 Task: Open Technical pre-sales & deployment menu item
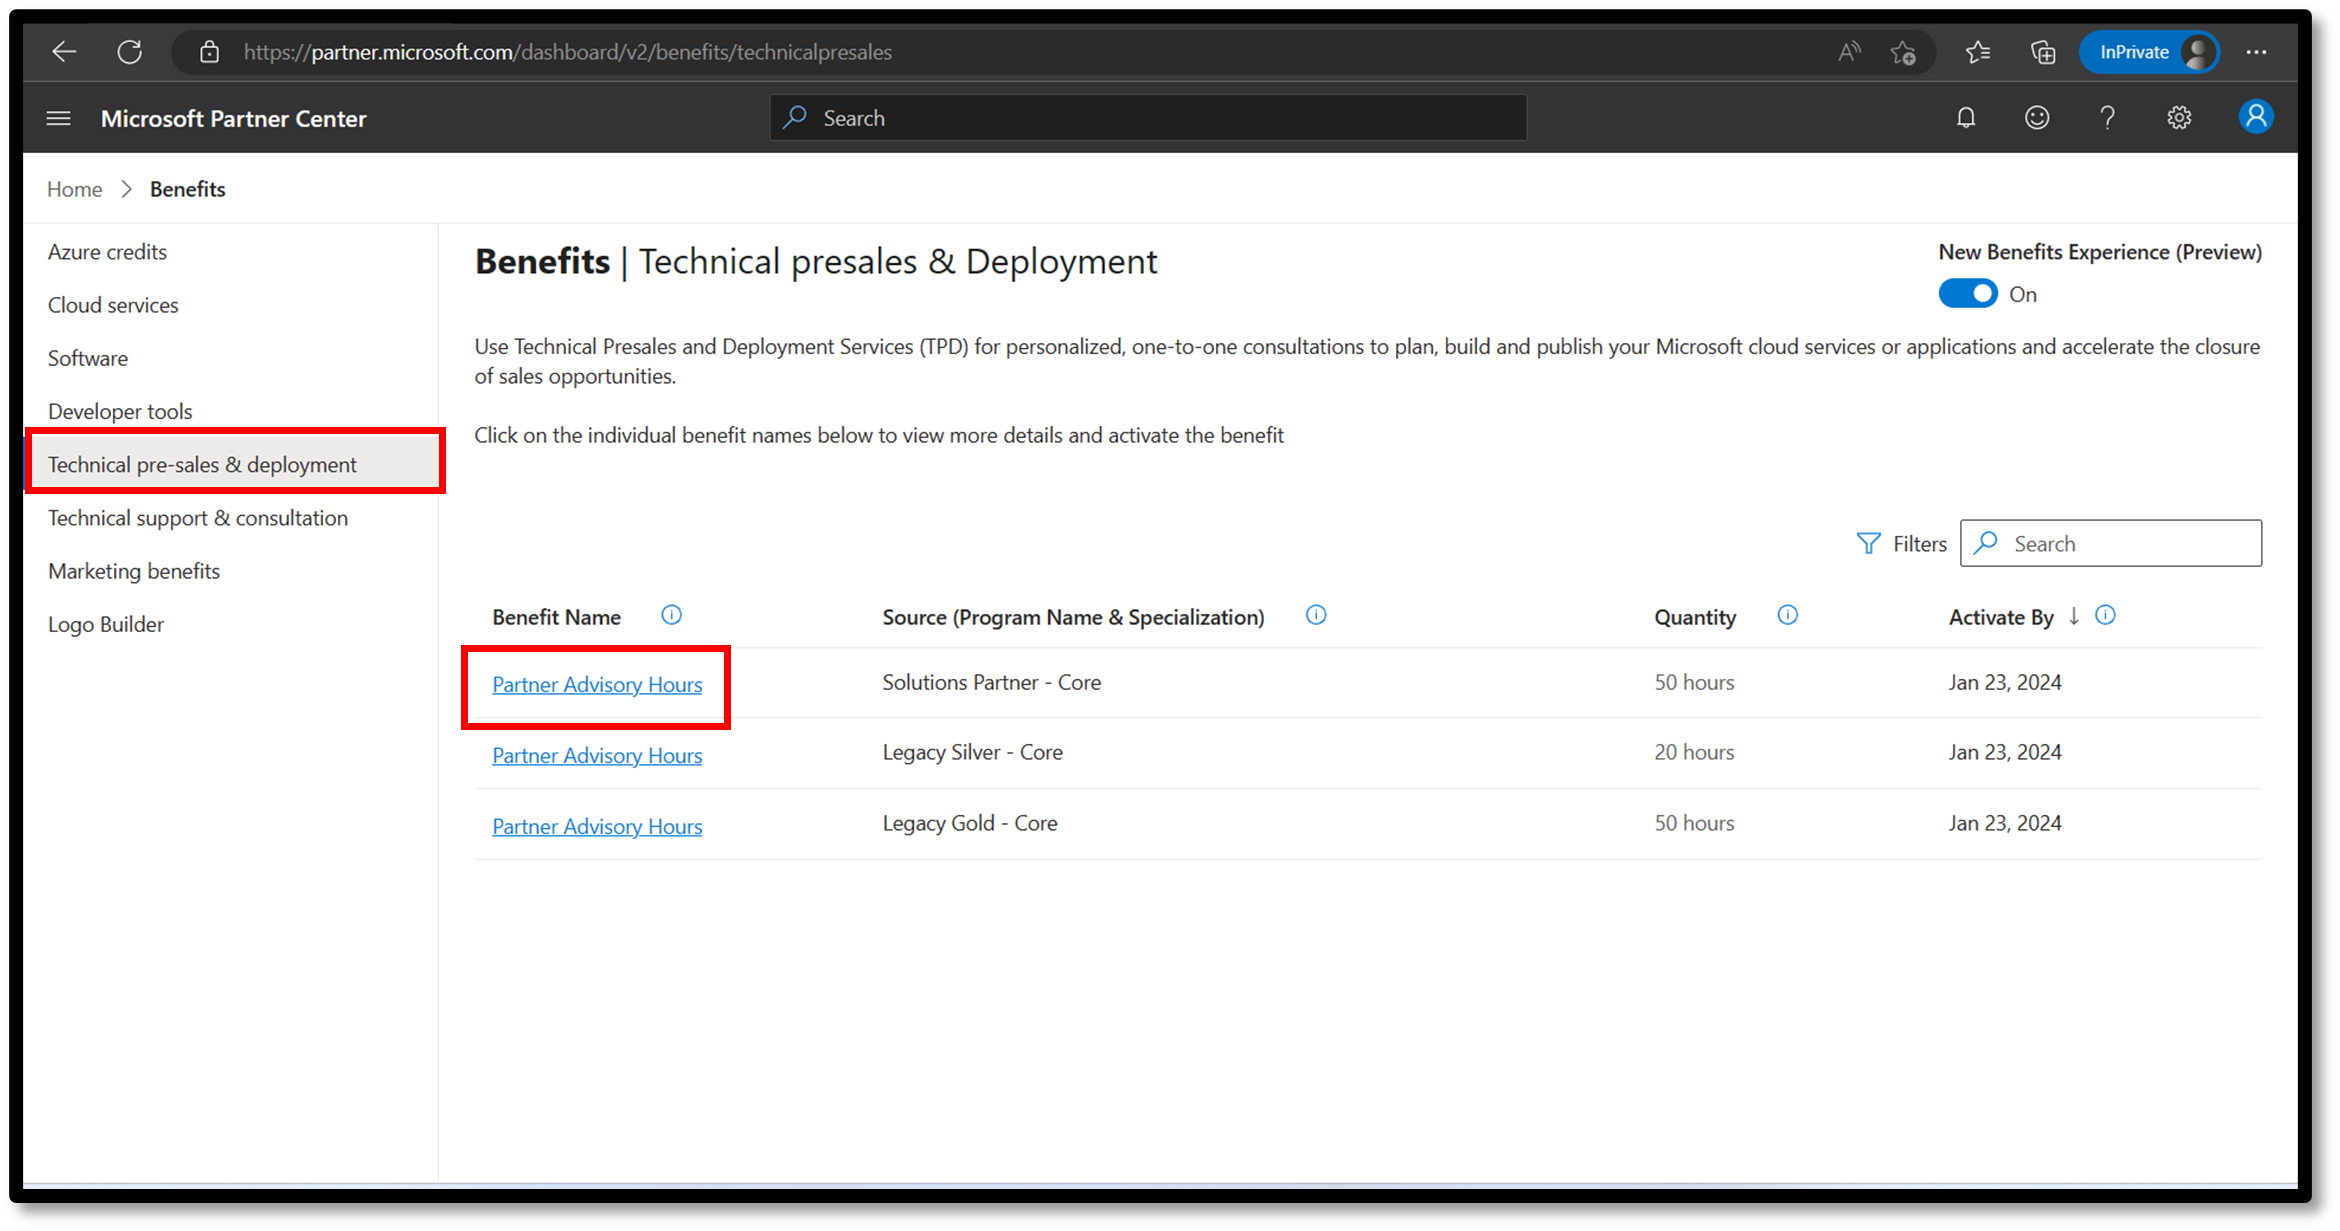pos(201,463)
